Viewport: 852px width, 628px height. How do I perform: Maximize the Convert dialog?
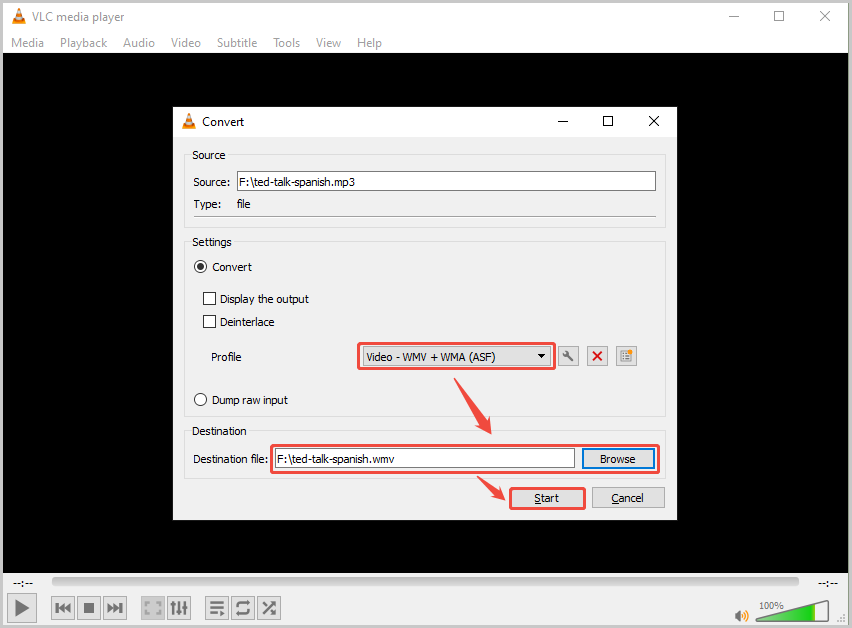point(608,121)
